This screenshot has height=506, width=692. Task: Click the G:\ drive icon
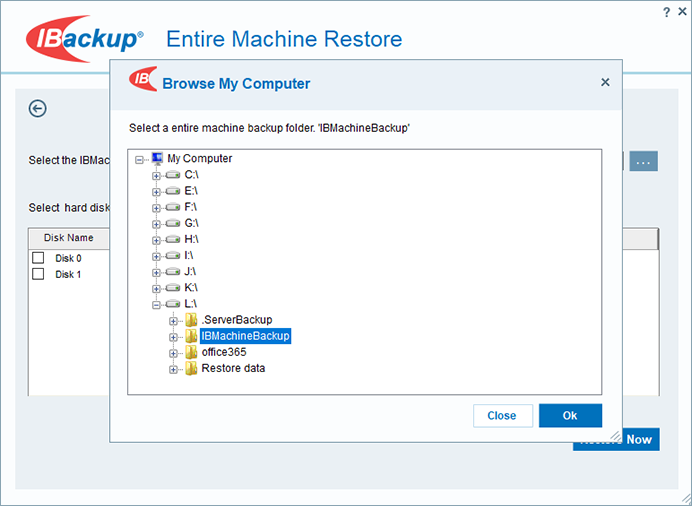pyautogui.click(x=173, y=223)
